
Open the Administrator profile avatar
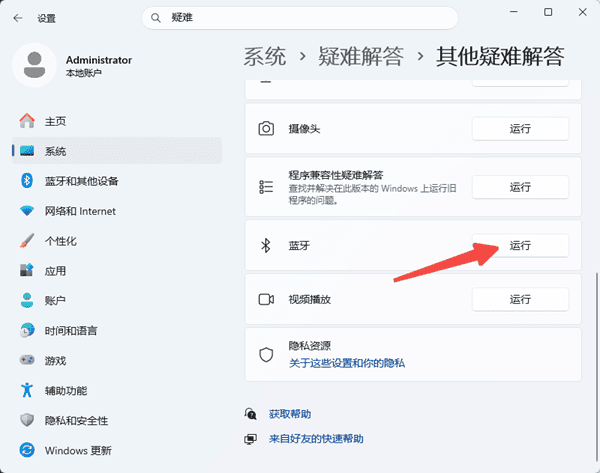tap(34, 65)
